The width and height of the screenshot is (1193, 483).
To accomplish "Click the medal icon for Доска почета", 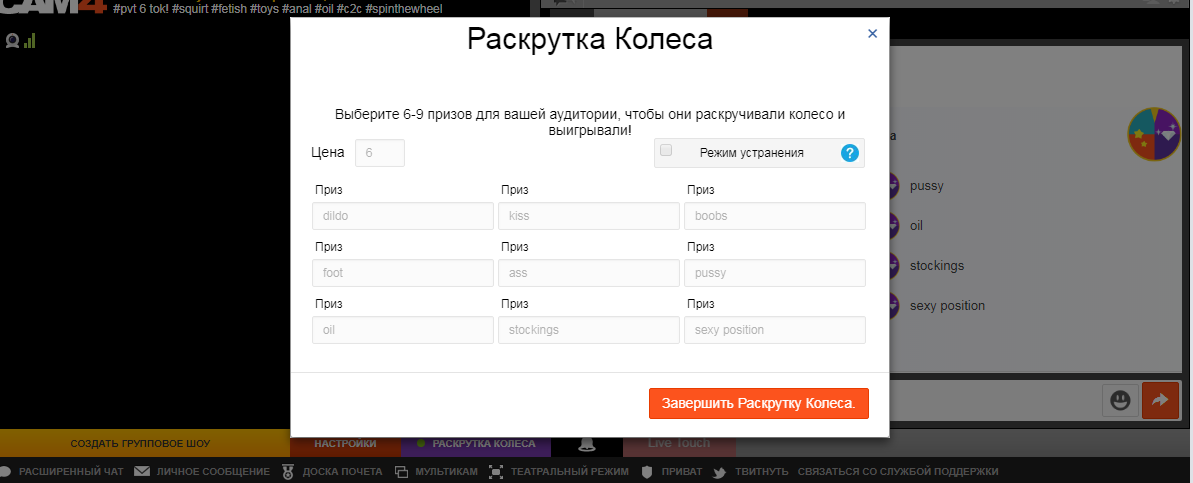I will (x=288, y=471).
